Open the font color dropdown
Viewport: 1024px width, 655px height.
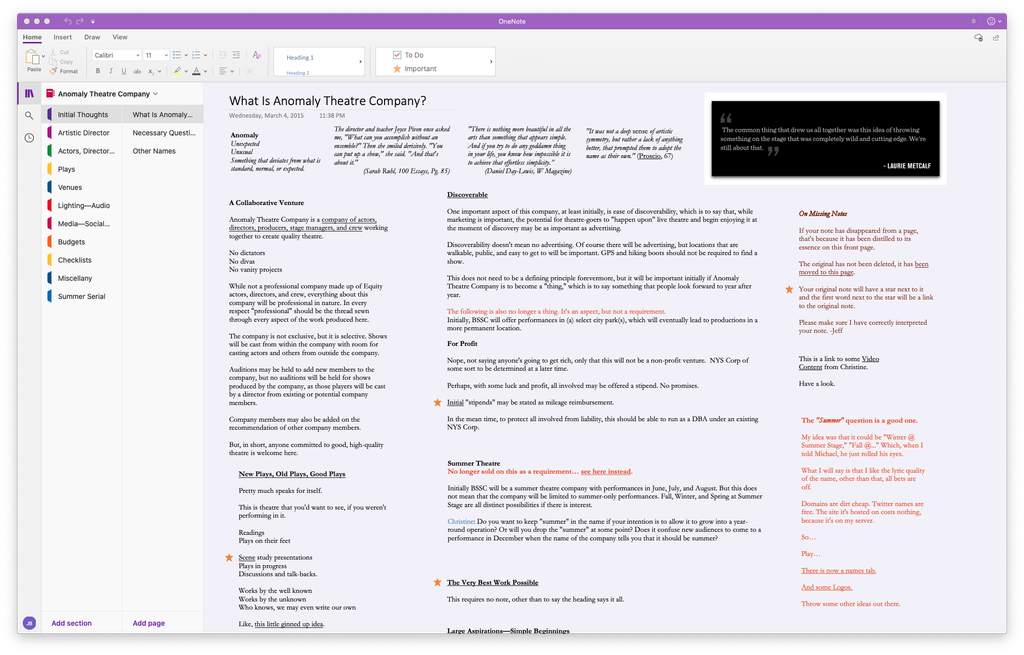(205, 71)
